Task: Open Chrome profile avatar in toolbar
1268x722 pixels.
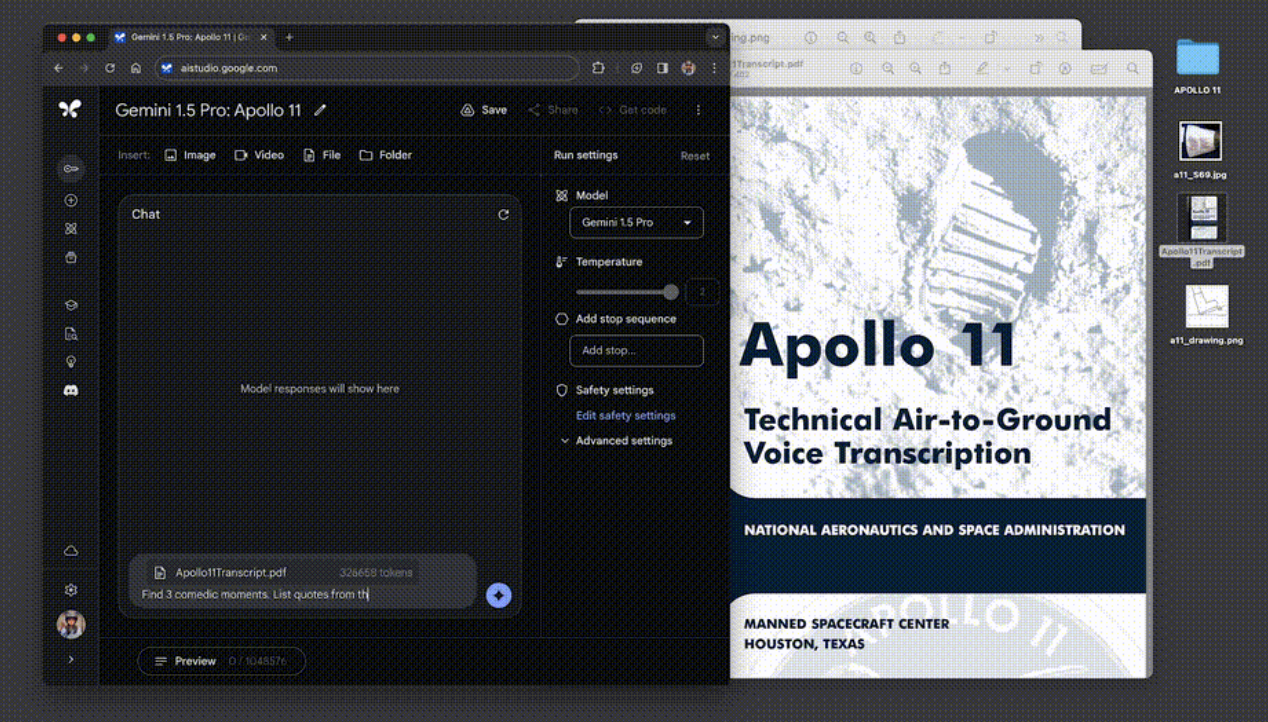Action: tap(688, 68)
